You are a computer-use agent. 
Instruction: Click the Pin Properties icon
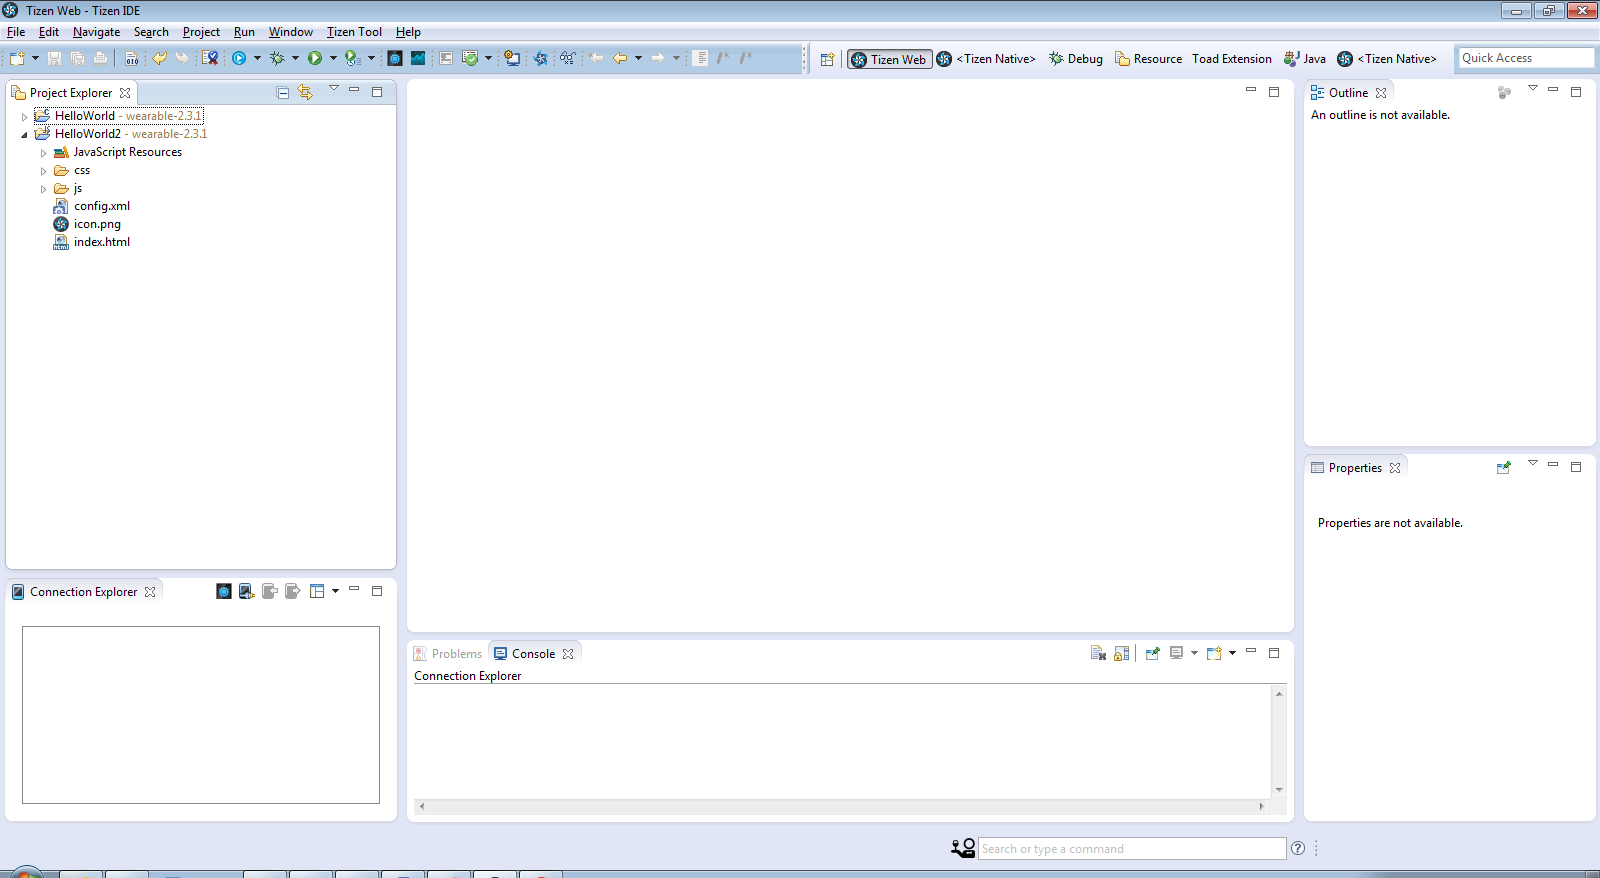[x=1503, y=467]
